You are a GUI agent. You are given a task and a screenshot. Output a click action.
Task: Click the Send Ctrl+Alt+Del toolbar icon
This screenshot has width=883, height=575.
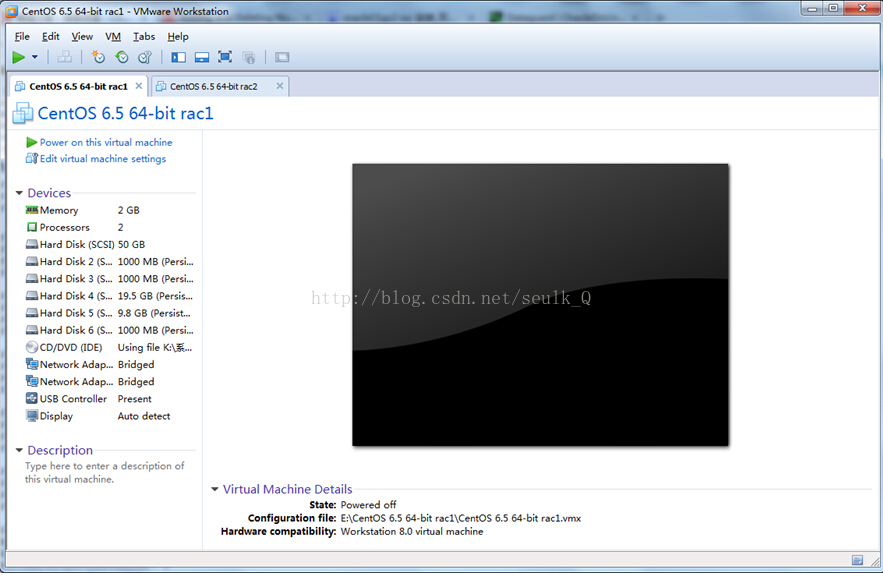[x=65, y=57]
